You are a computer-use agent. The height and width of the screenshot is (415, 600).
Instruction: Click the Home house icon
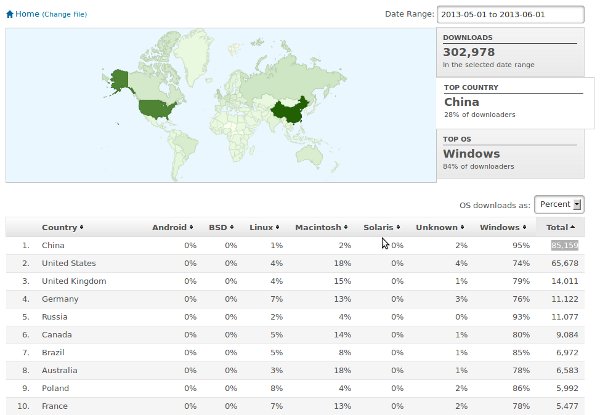pos(10,15)
